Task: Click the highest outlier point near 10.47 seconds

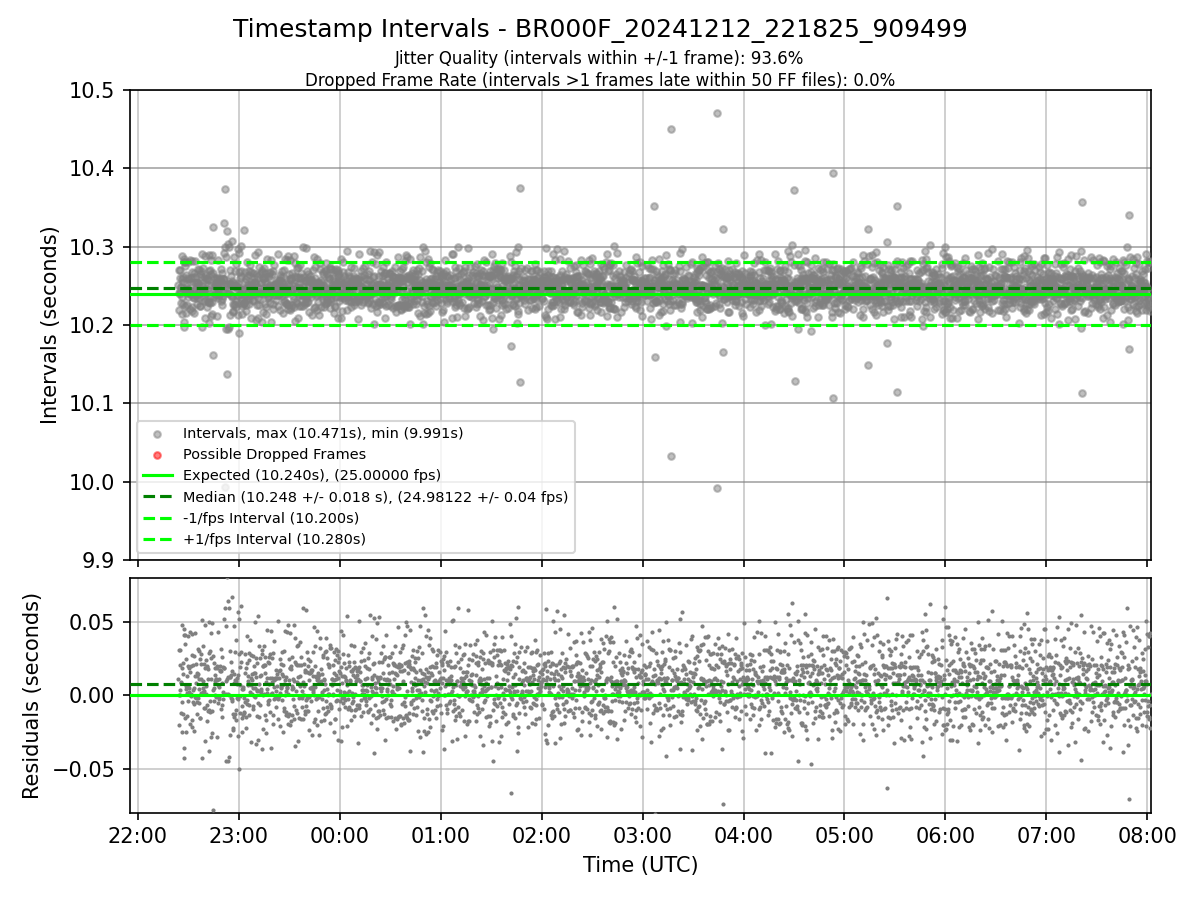Action: [717, 113]
